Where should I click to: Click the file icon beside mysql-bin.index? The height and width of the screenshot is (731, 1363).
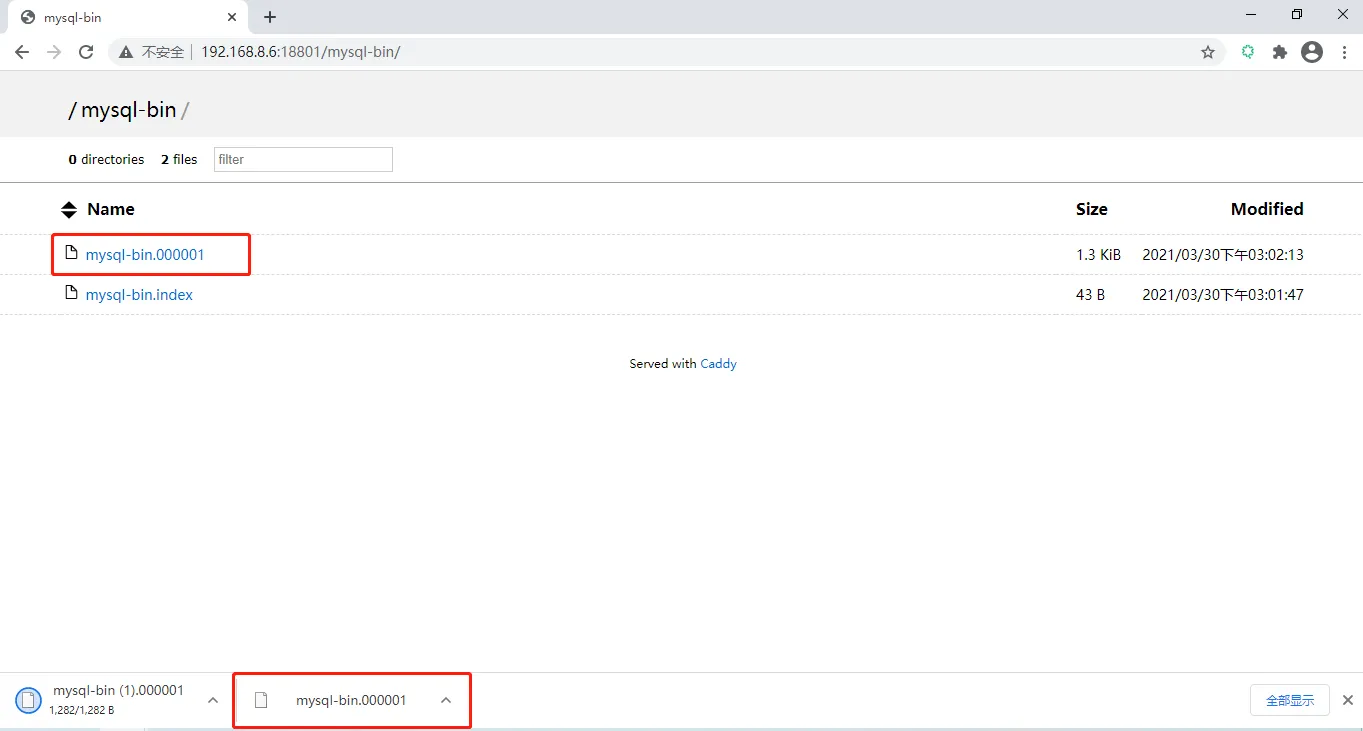71,293
